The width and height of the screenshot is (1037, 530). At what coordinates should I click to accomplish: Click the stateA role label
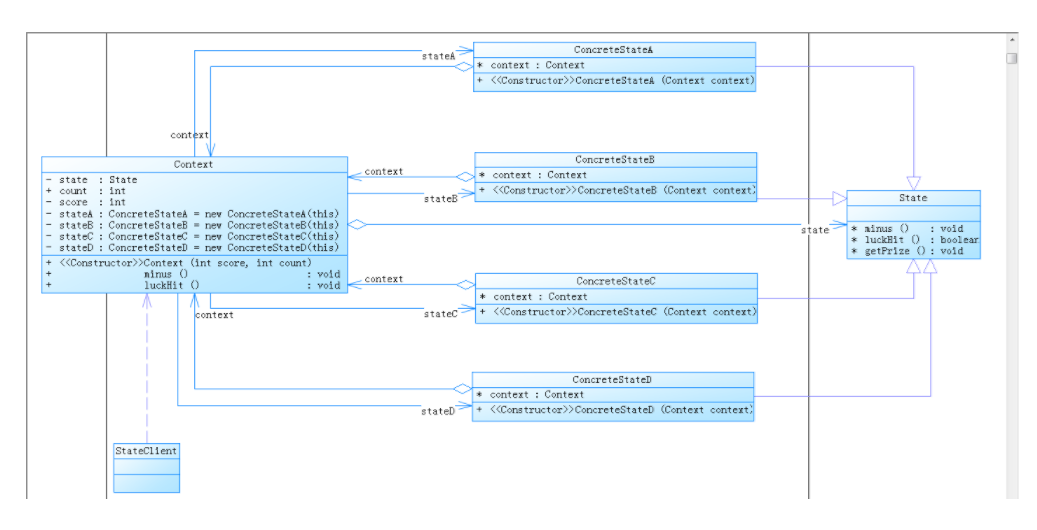pos(438,57)
